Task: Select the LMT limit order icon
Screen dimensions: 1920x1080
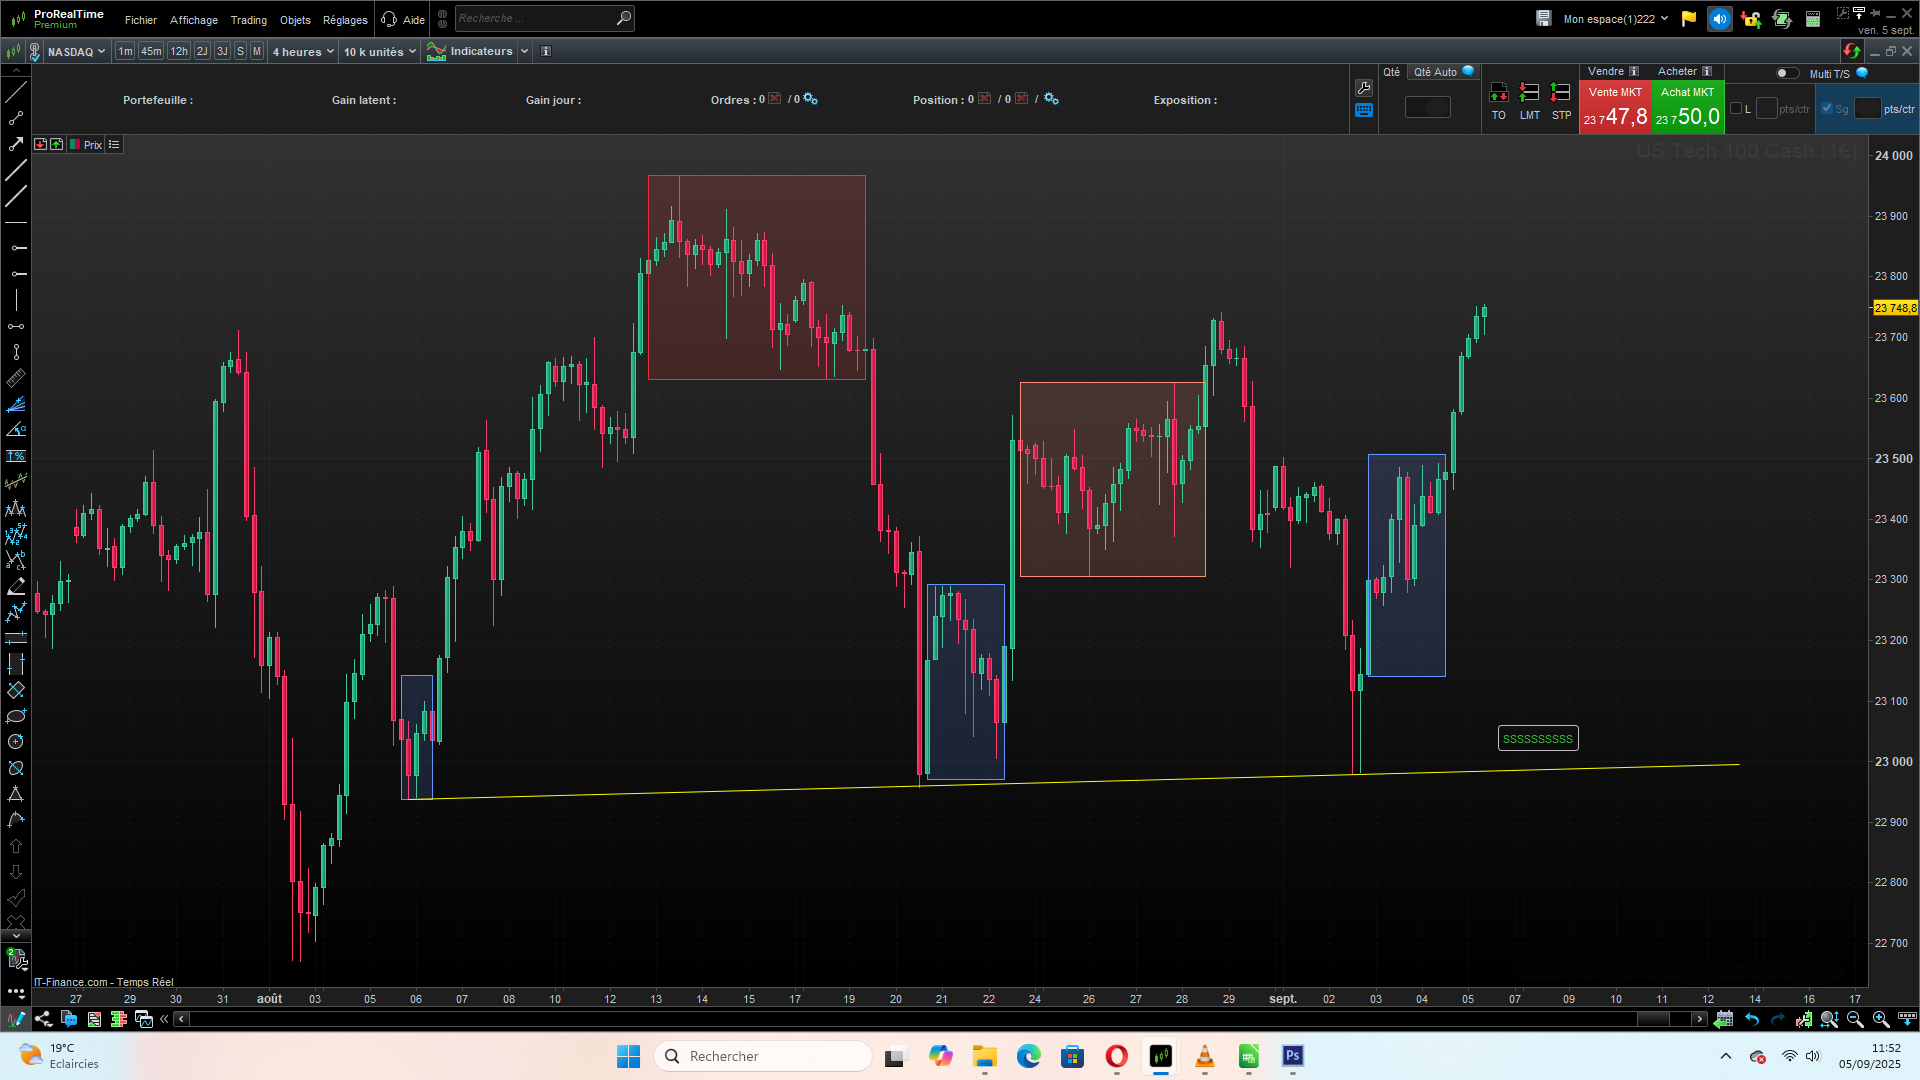Action: [x=1529, y=93]
